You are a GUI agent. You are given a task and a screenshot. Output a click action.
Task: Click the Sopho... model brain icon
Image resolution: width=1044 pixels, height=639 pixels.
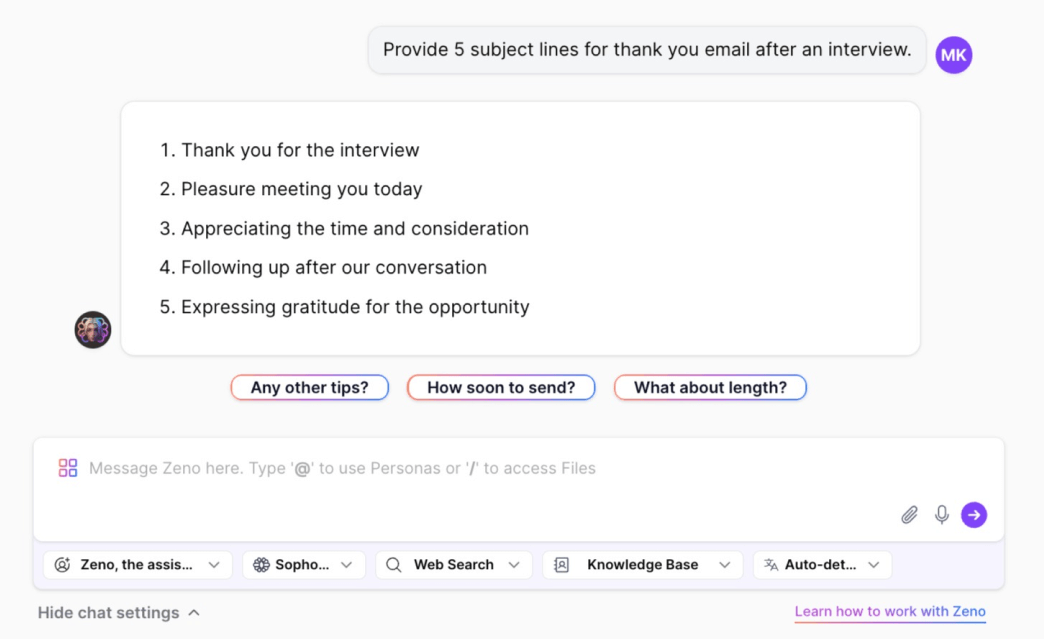[x=261, y=564]
